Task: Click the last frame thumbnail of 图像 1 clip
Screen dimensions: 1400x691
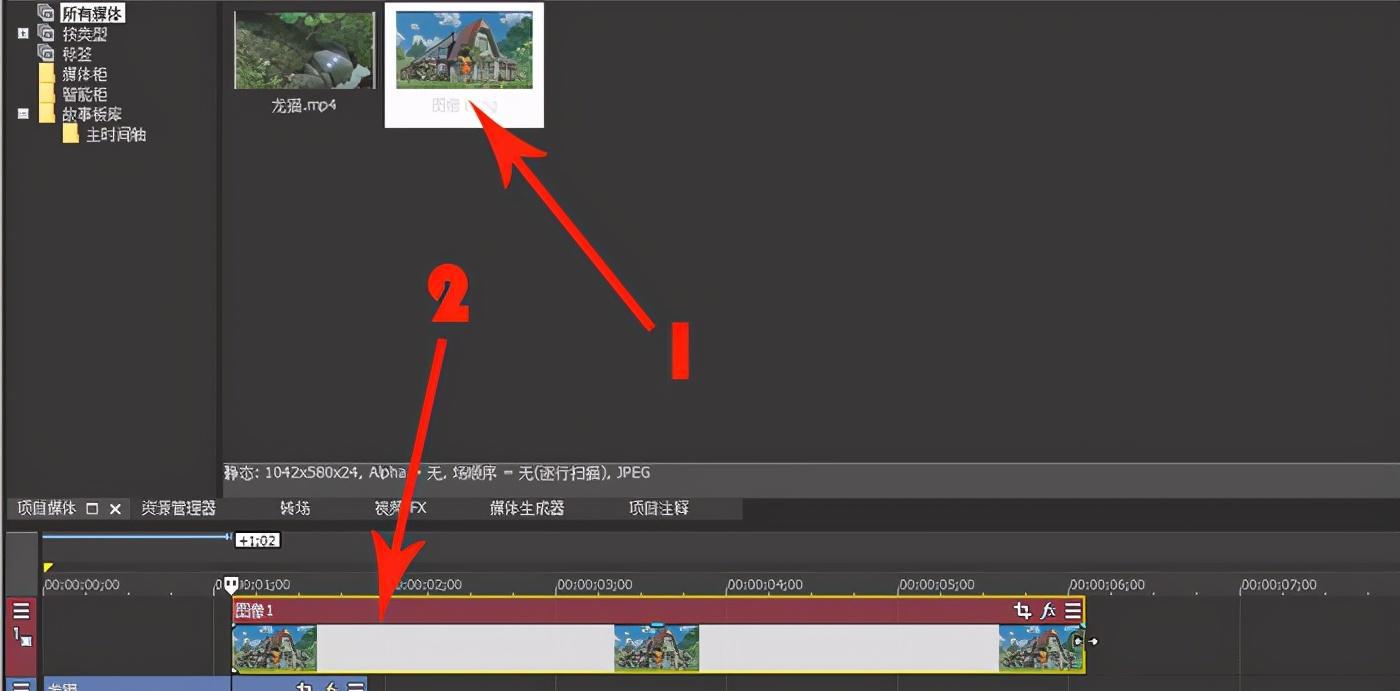Action: coord(1039,648)
